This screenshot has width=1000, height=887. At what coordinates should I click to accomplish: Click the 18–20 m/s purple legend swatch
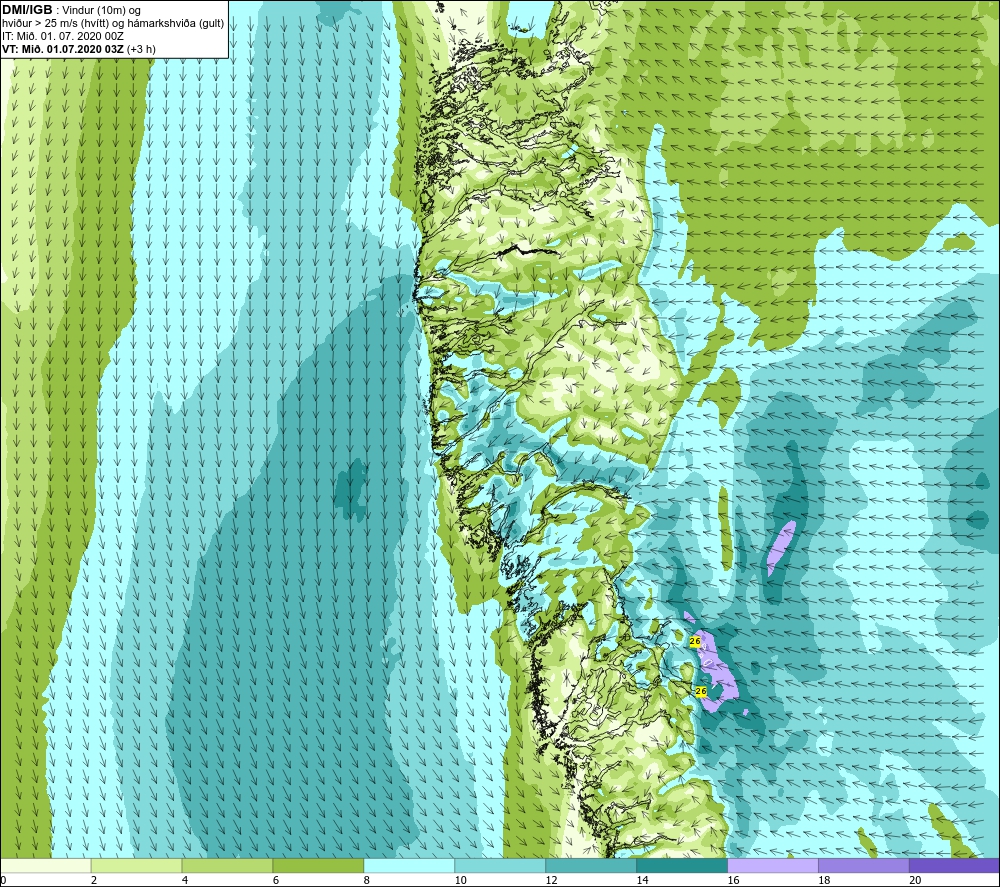[x=864, y=866]
